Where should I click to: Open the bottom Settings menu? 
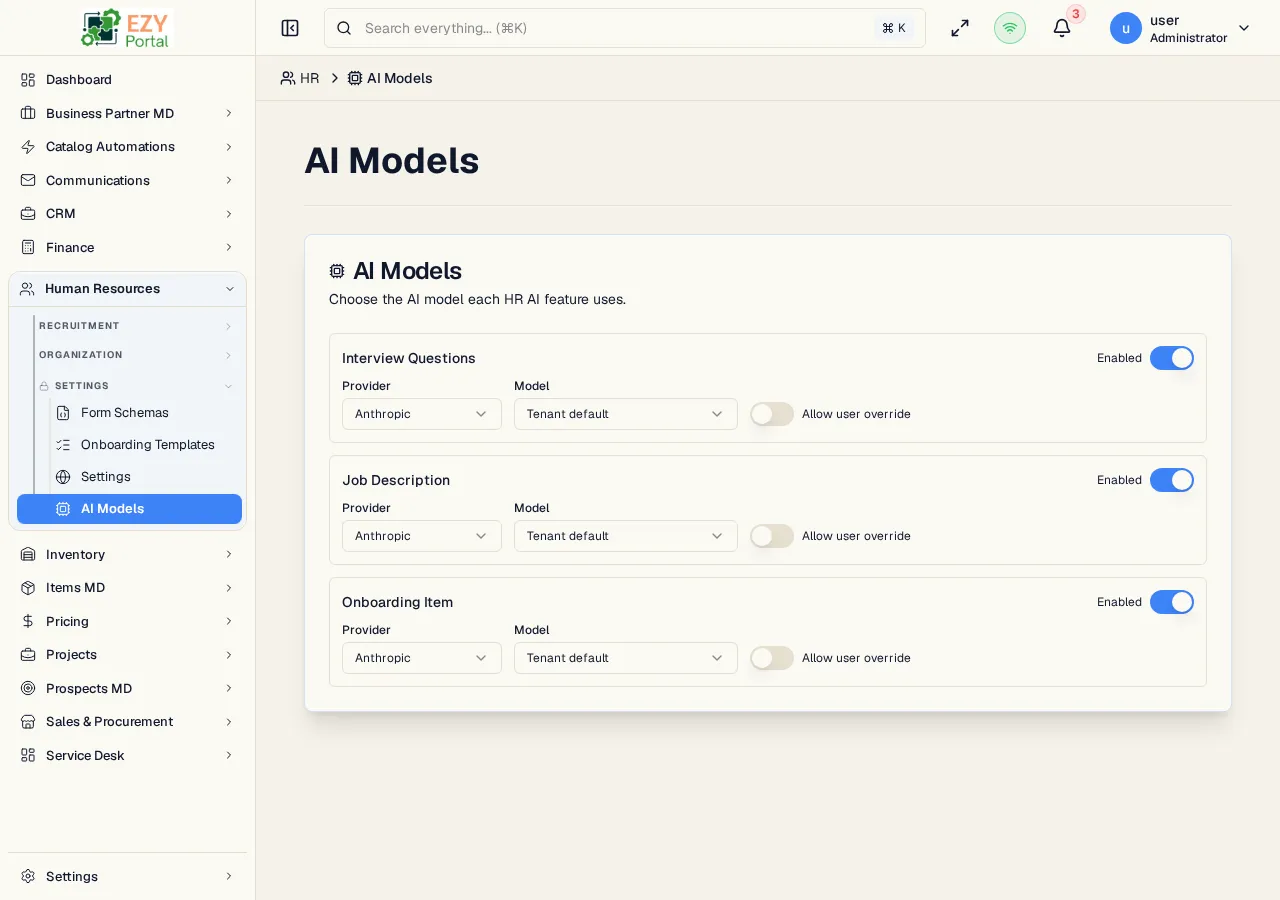tap(128, 876)
